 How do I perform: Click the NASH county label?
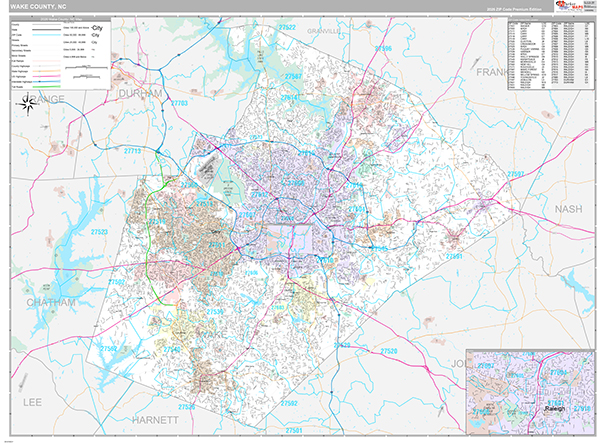click(x=569, y=209)
